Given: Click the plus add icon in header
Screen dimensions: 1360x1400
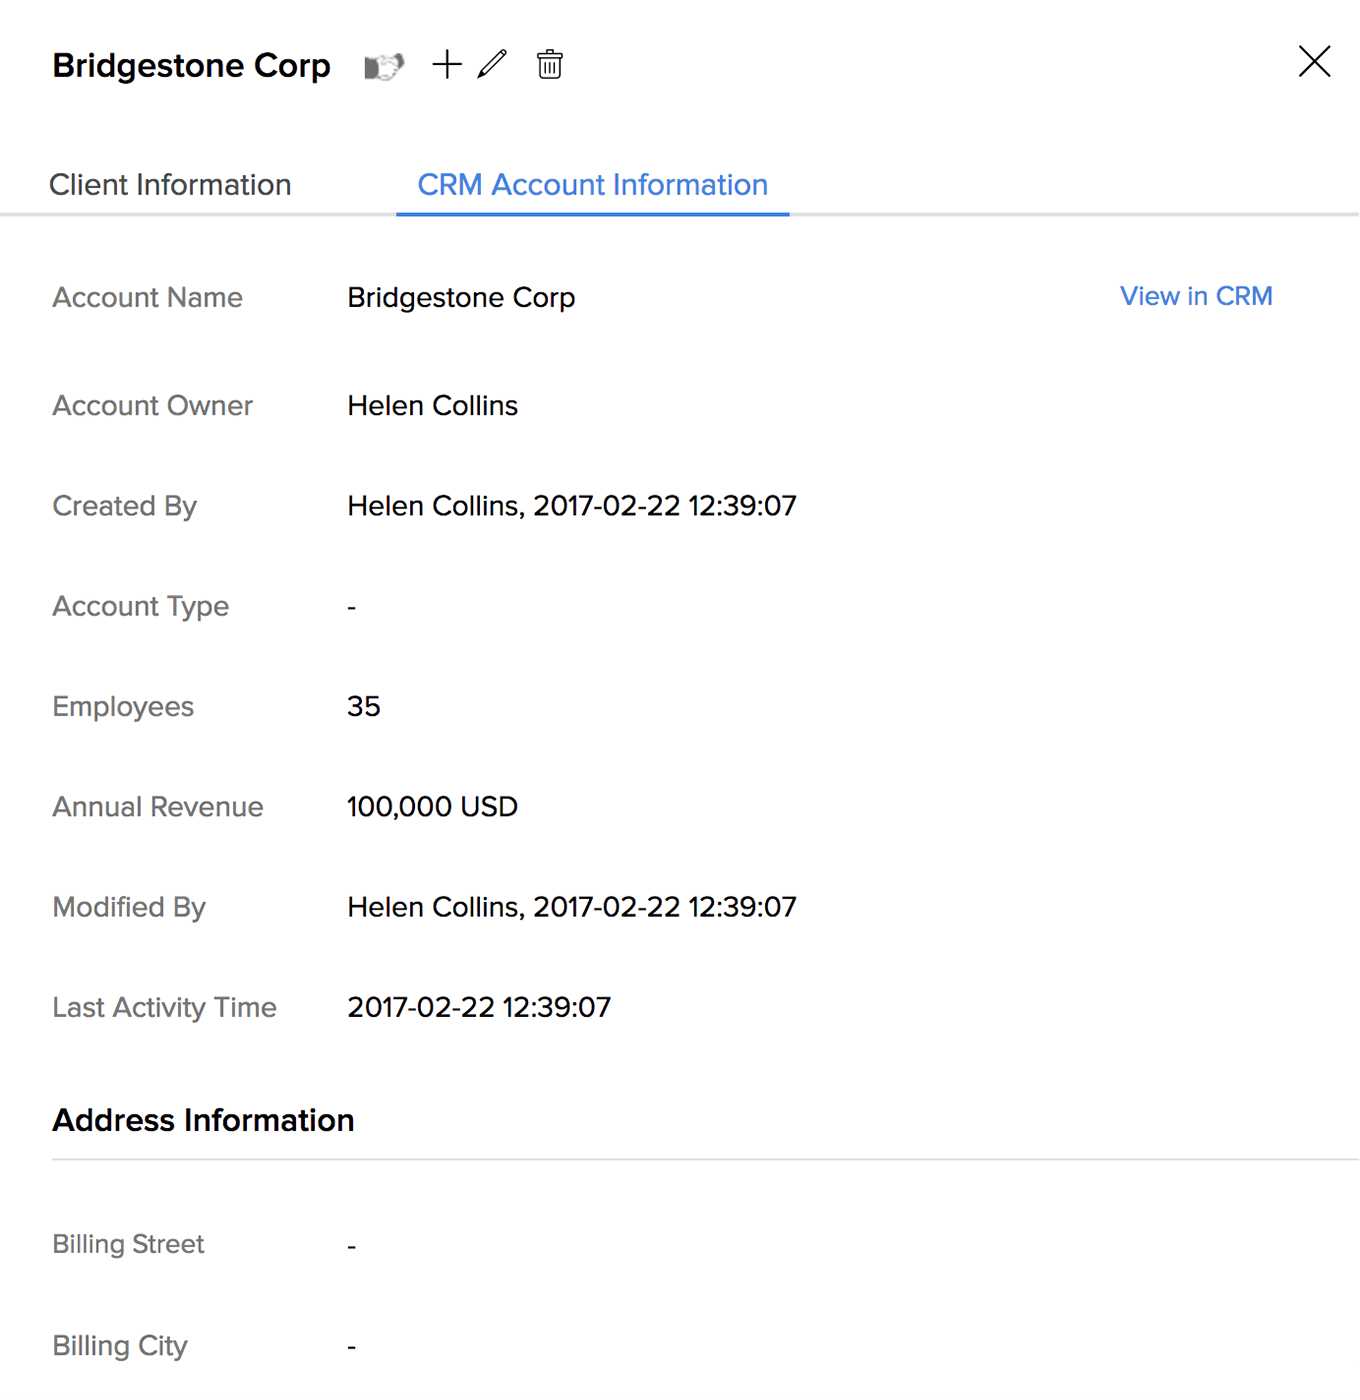Looking at the screenshot, I should [x=446, y=65].
